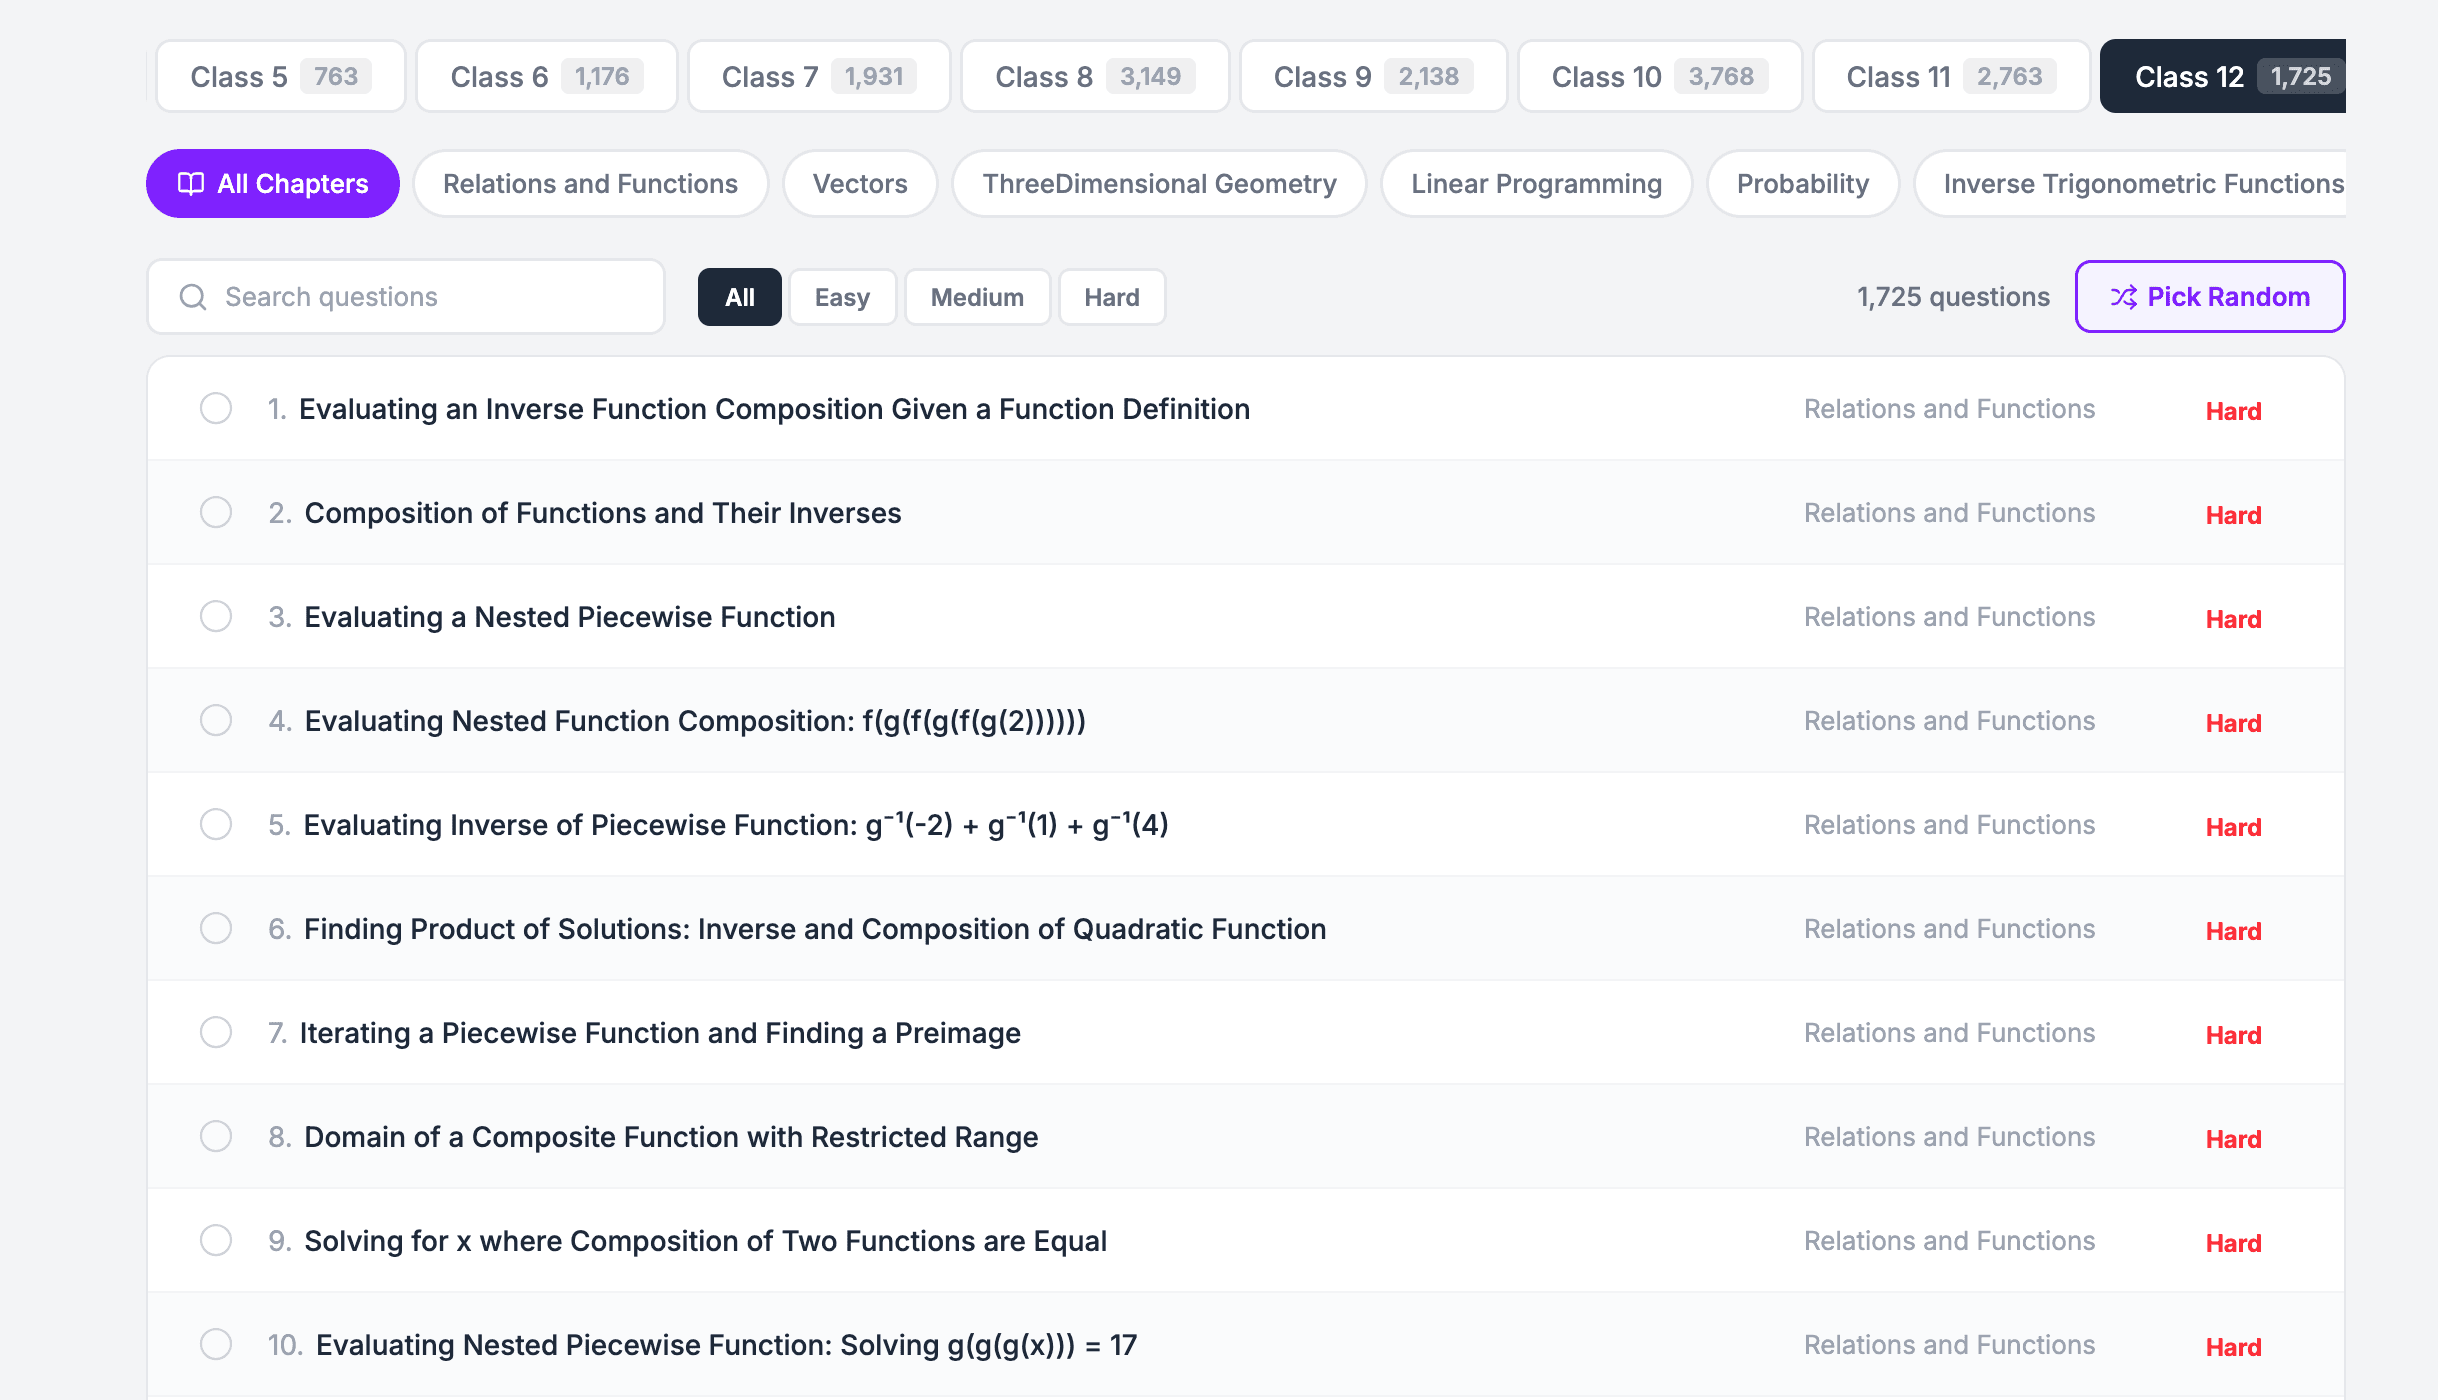Screen dimensions: 2438x1400
Task: Open the Linear Programming chapter
Action: point(1535,183)
